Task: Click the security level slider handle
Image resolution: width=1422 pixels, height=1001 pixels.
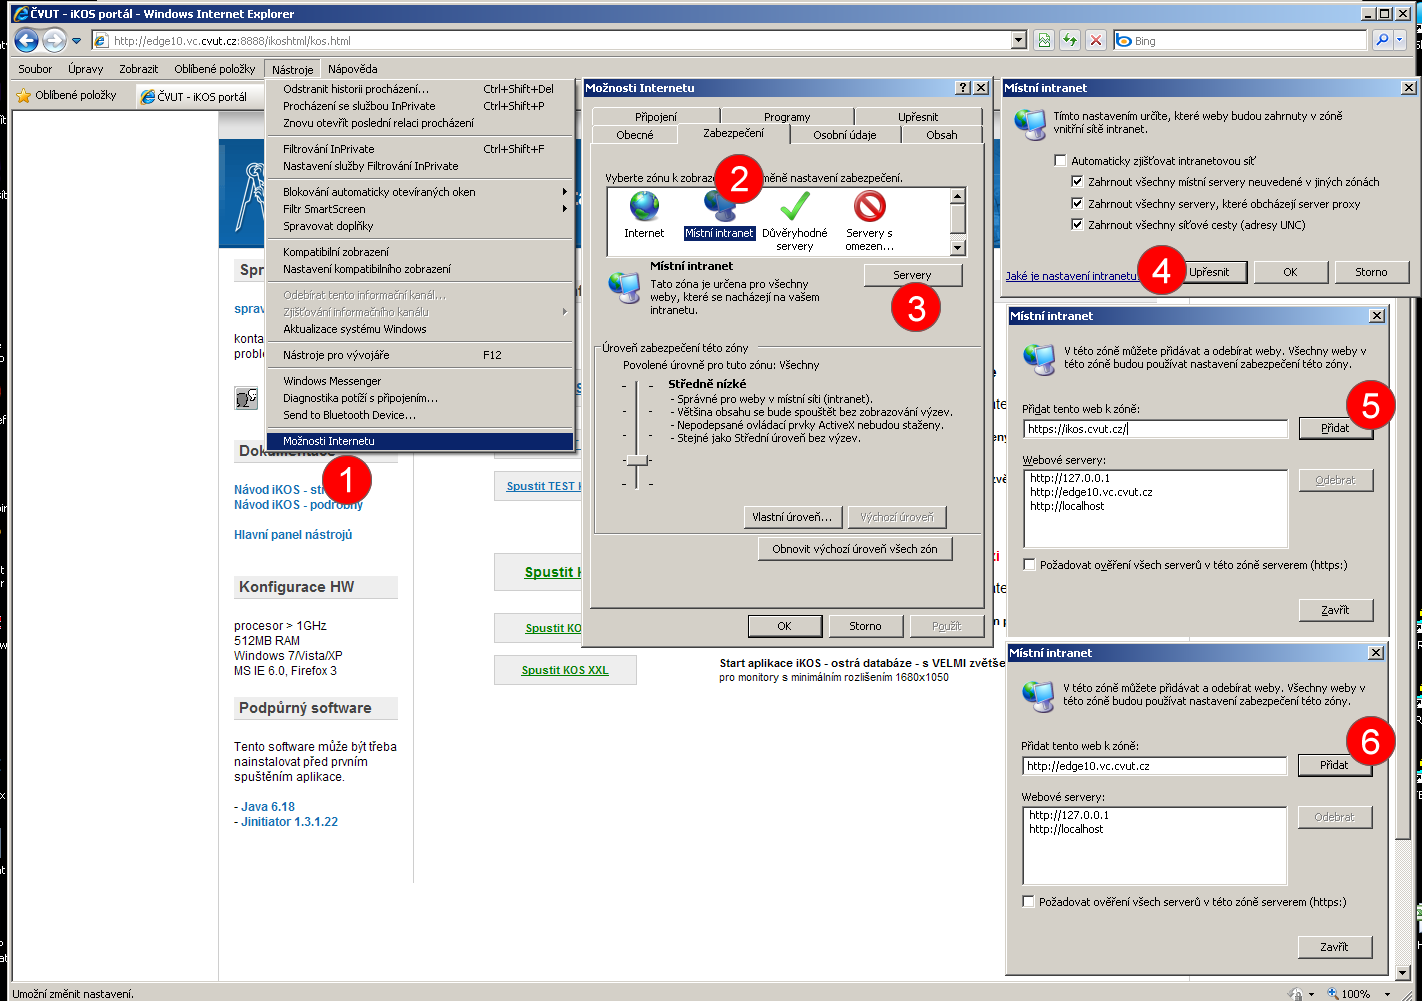Action: (636, 460)
